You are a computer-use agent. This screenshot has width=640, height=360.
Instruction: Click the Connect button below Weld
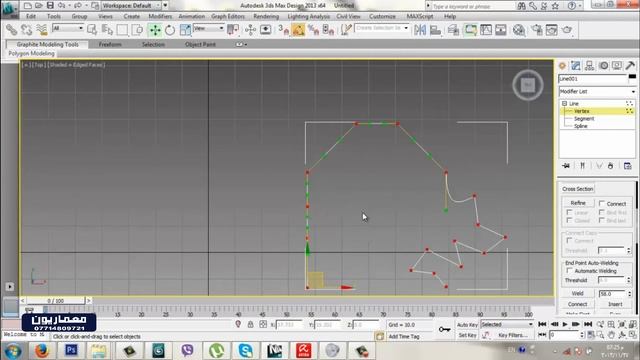(578, 304)
